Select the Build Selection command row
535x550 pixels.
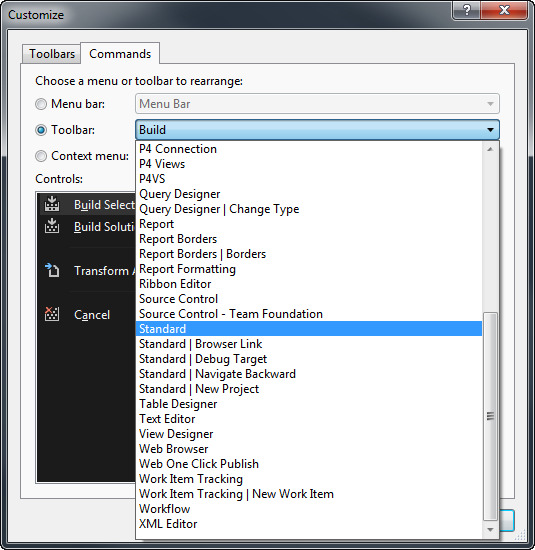[87, 204]
